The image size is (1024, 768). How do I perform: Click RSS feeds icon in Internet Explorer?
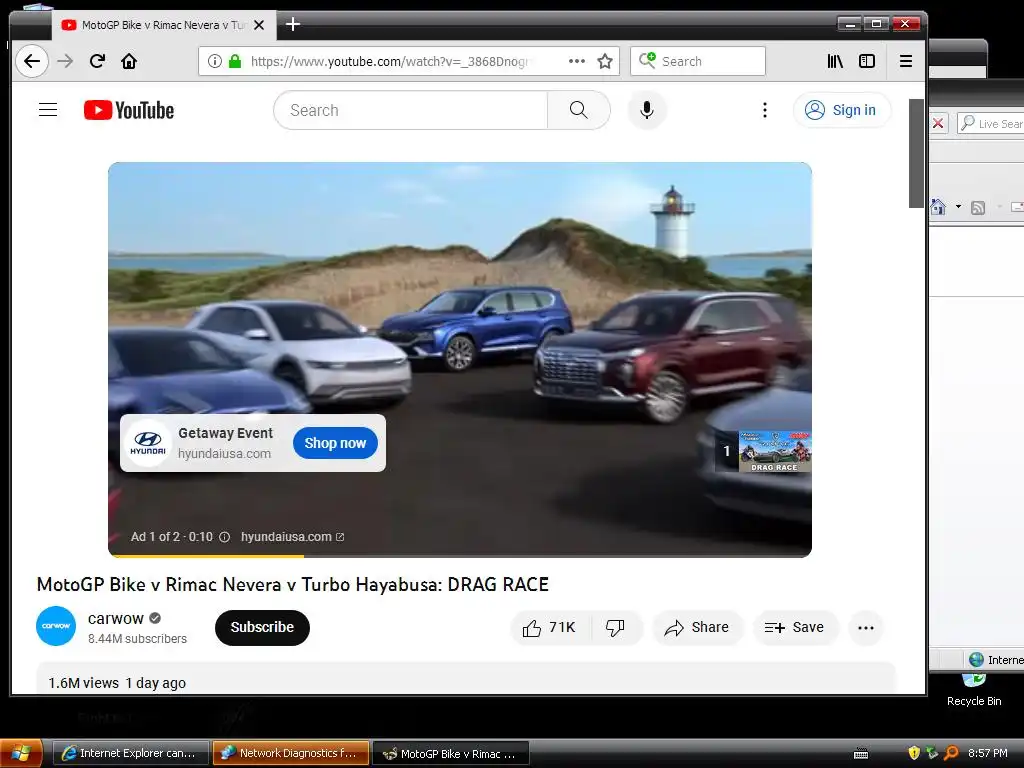[x=978, y=208]
